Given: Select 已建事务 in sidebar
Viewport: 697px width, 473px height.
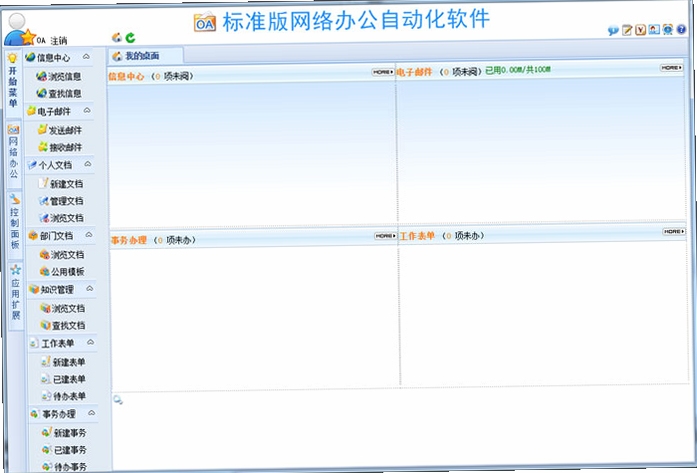Looking at the screenshot, I should coord(65,450).
